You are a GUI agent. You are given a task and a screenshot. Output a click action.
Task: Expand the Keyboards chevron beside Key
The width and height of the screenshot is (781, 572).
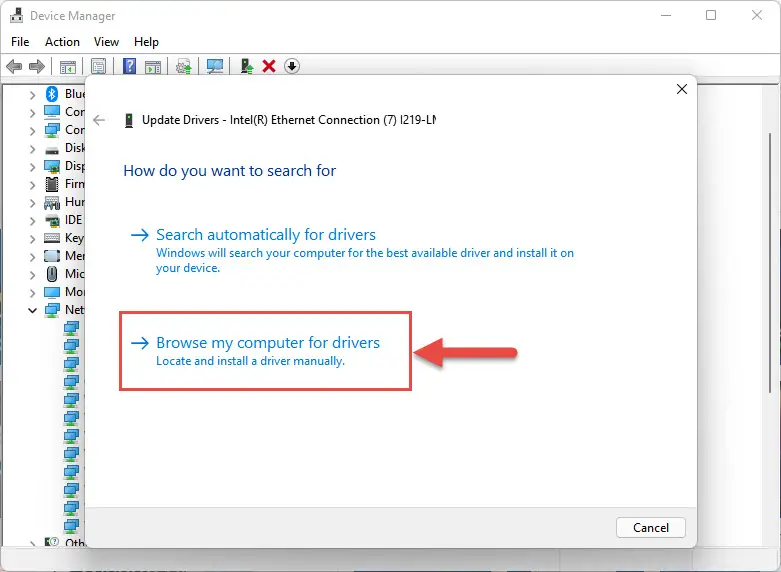[32, 239]
